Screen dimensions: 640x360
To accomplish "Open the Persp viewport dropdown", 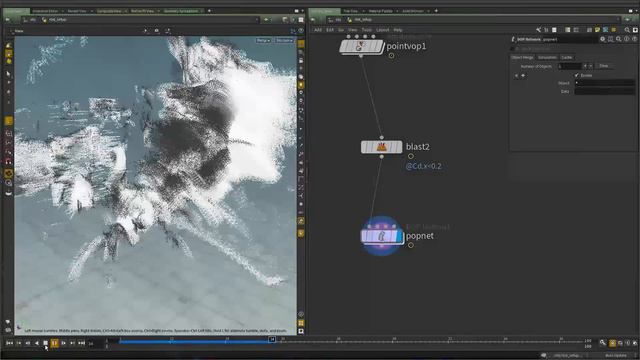I will point(263,40).
